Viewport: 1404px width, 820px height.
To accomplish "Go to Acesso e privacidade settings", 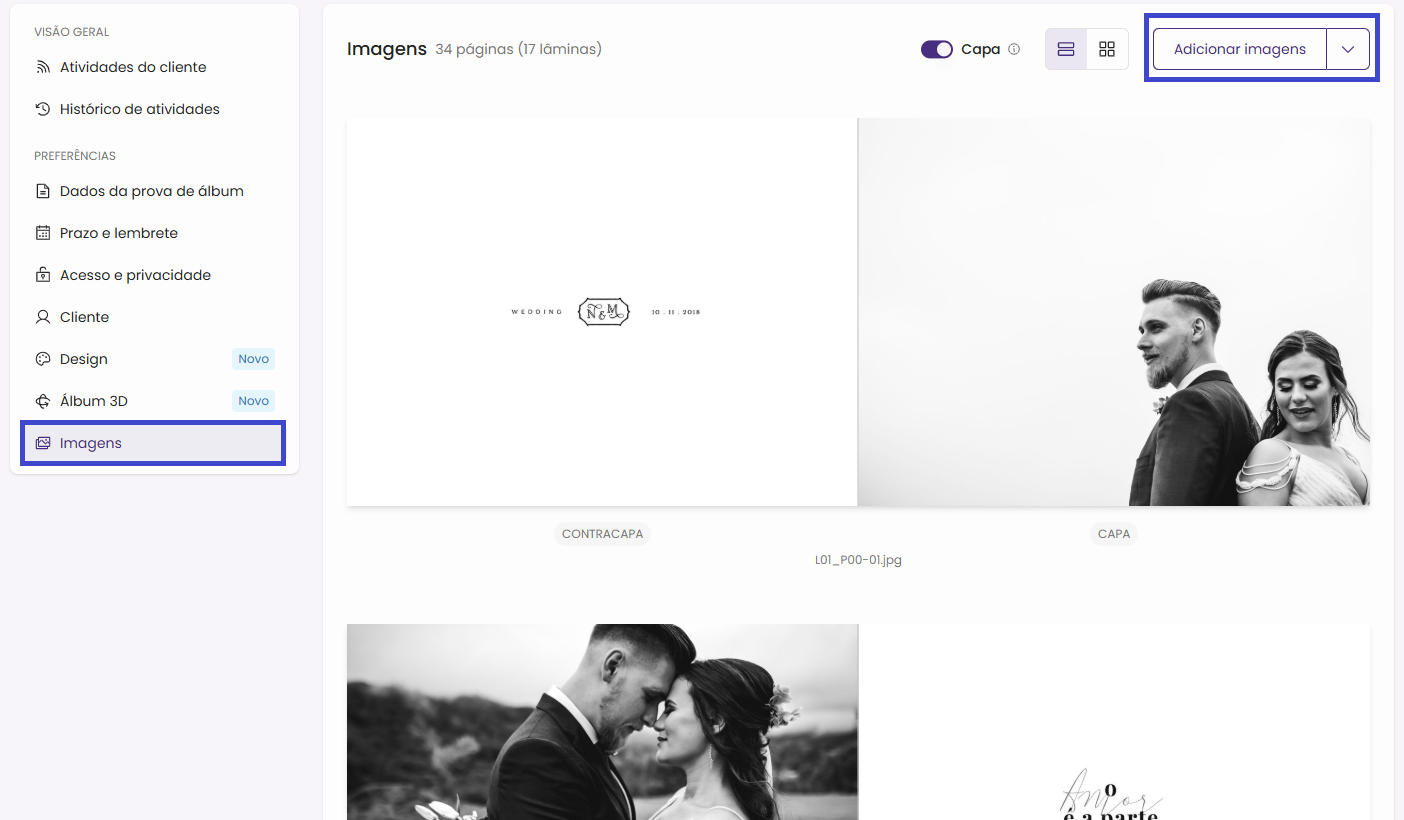I will [135, 275].
